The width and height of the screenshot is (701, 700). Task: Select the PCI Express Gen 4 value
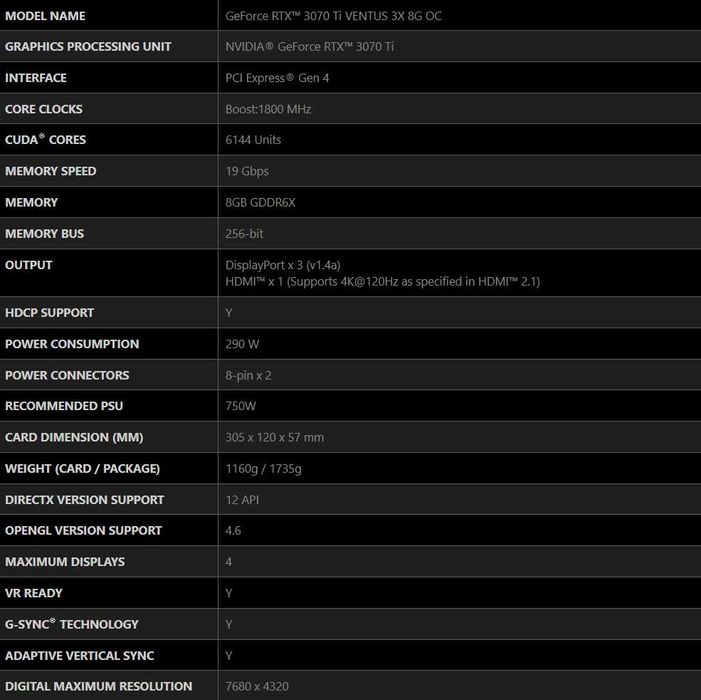(284, 78)
